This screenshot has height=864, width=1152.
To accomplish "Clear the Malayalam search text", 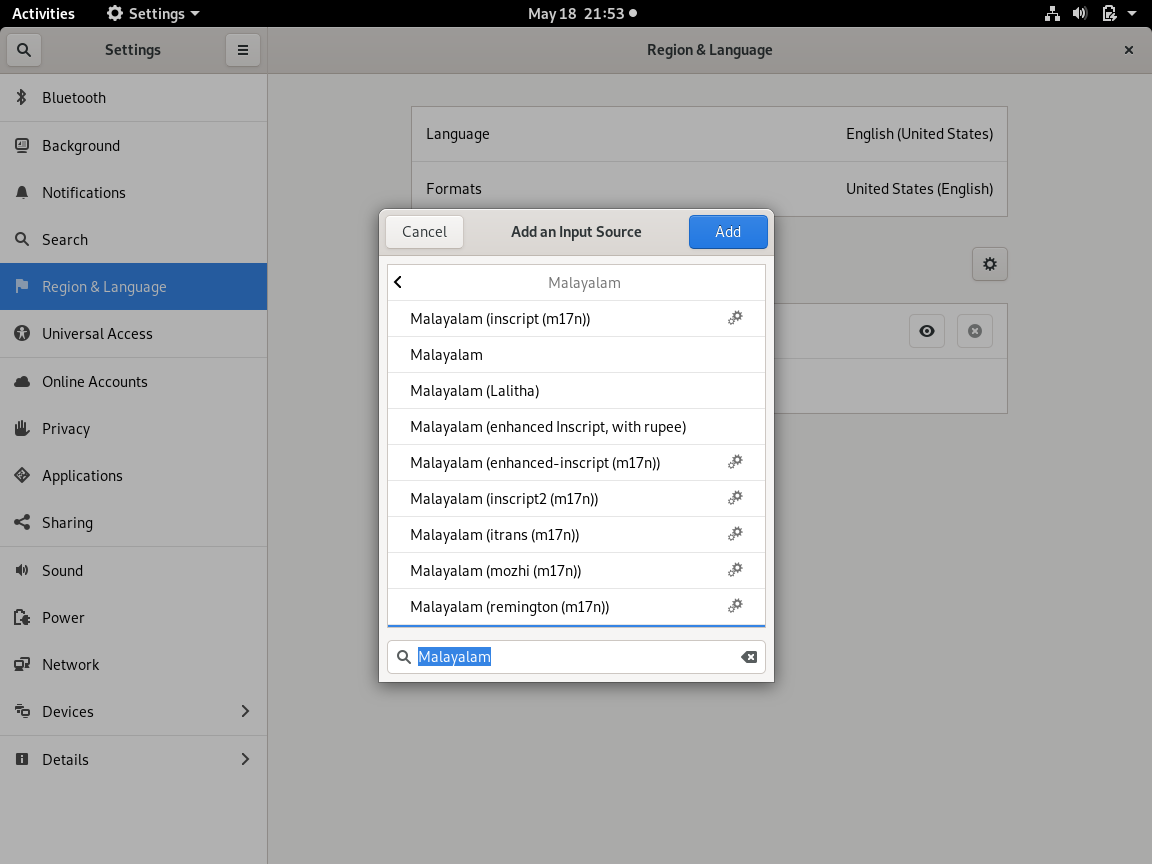I will [748, 657].
